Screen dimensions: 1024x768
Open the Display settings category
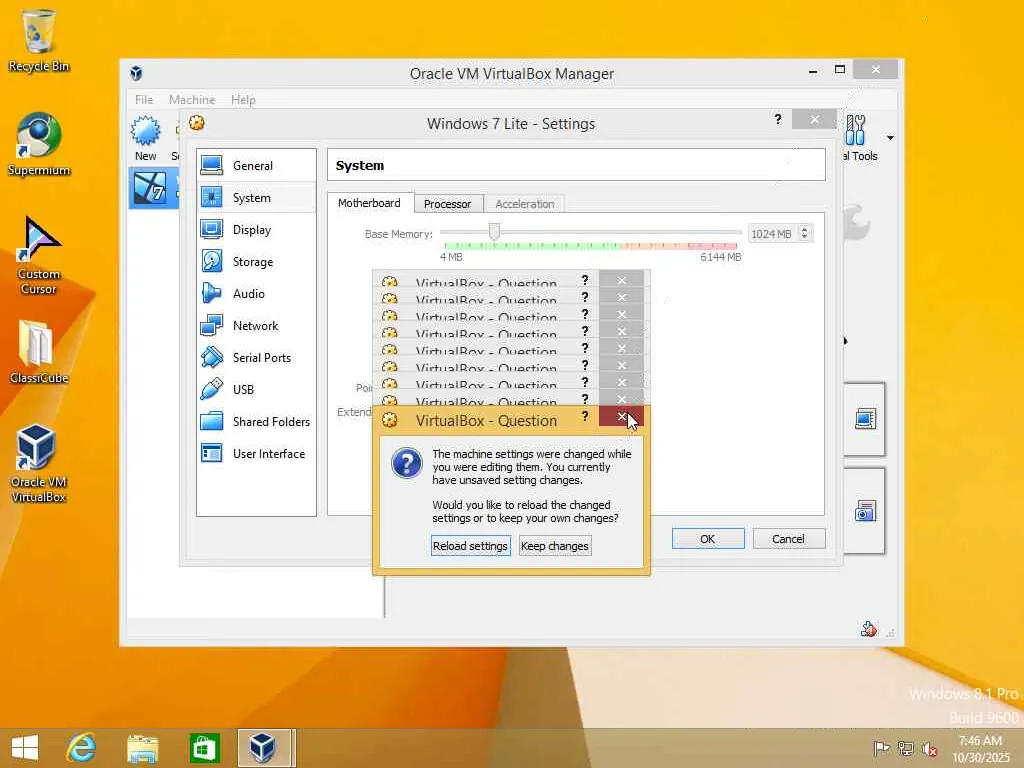pyautogui.click(x=256, y=229)
